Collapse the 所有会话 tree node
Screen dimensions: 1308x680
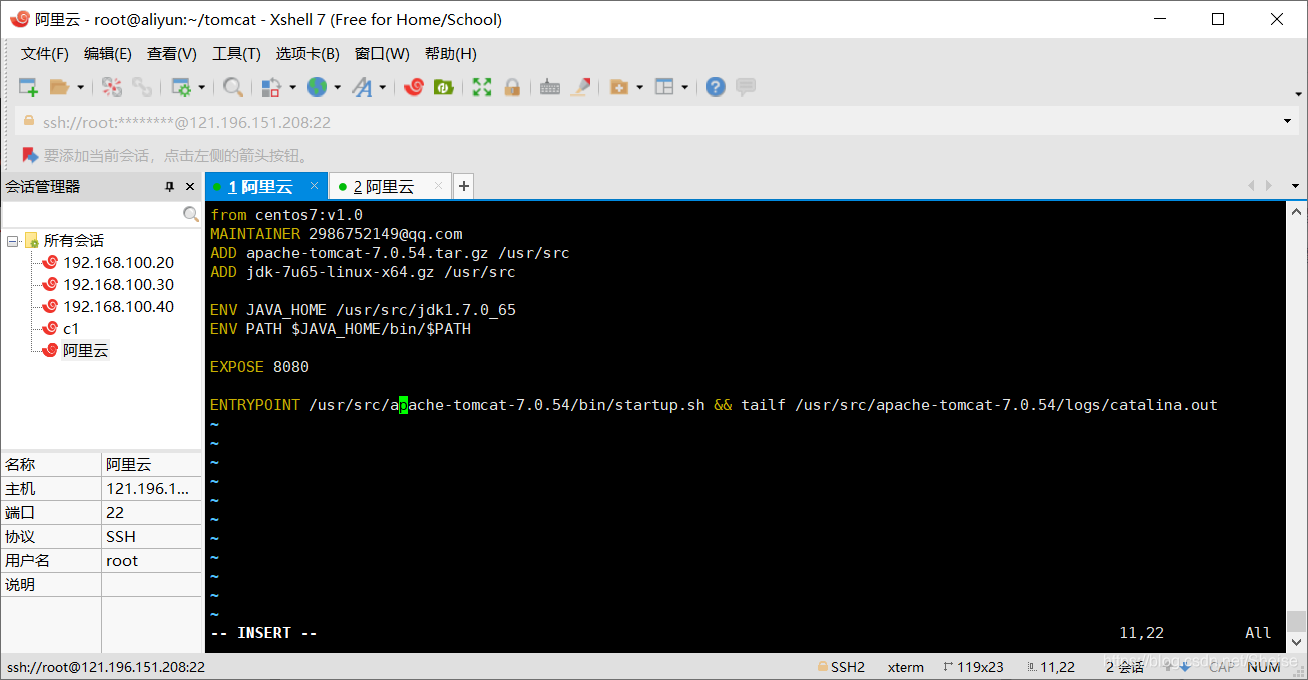tap(12, 241)
